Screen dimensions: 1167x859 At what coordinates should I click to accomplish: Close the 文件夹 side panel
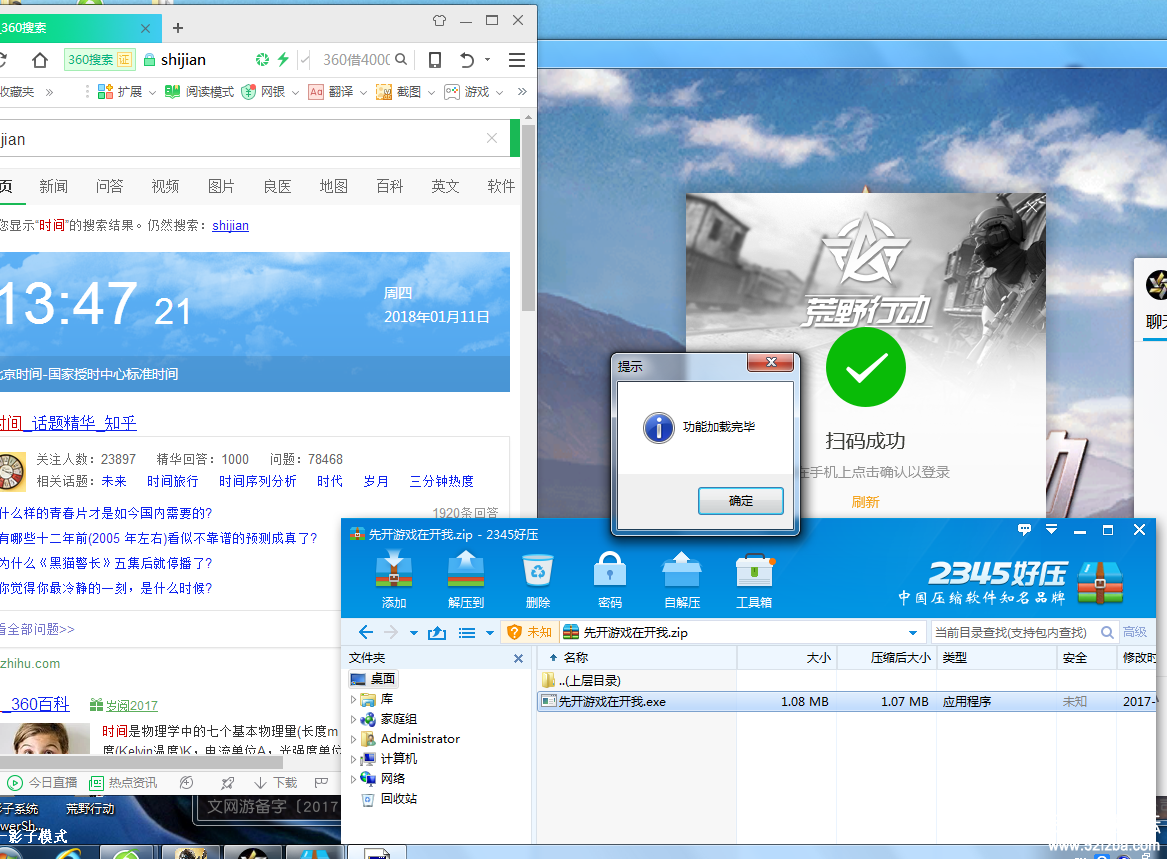[519, 659]
